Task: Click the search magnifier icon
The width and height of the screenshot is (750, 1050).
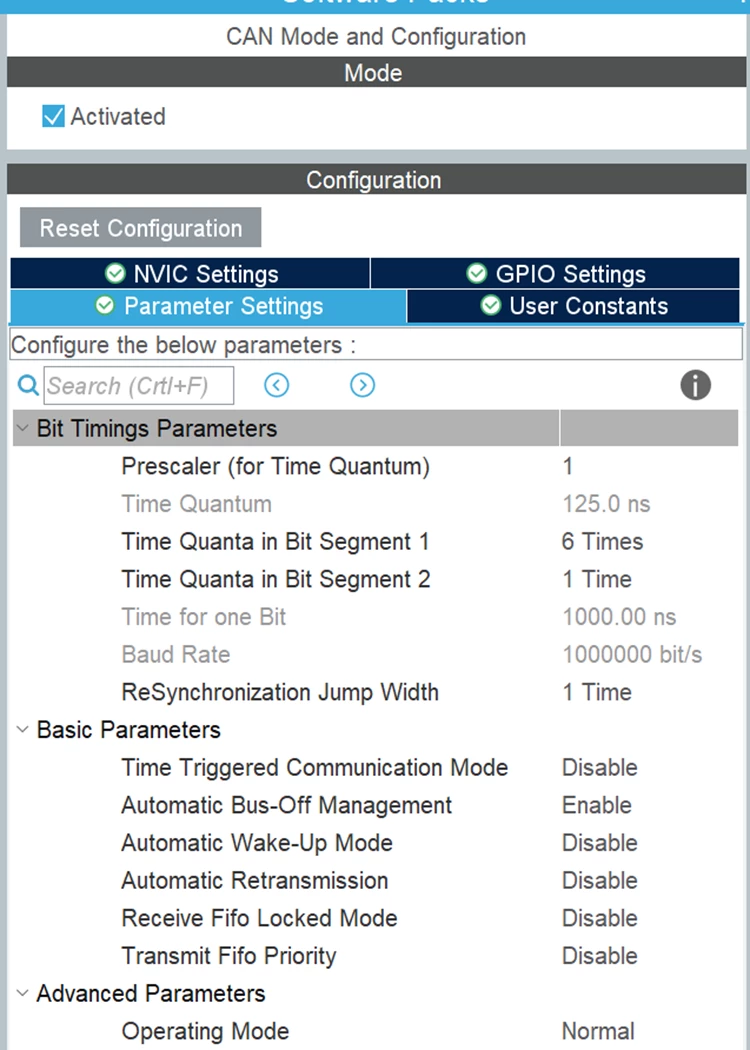Action: [27, 386]
